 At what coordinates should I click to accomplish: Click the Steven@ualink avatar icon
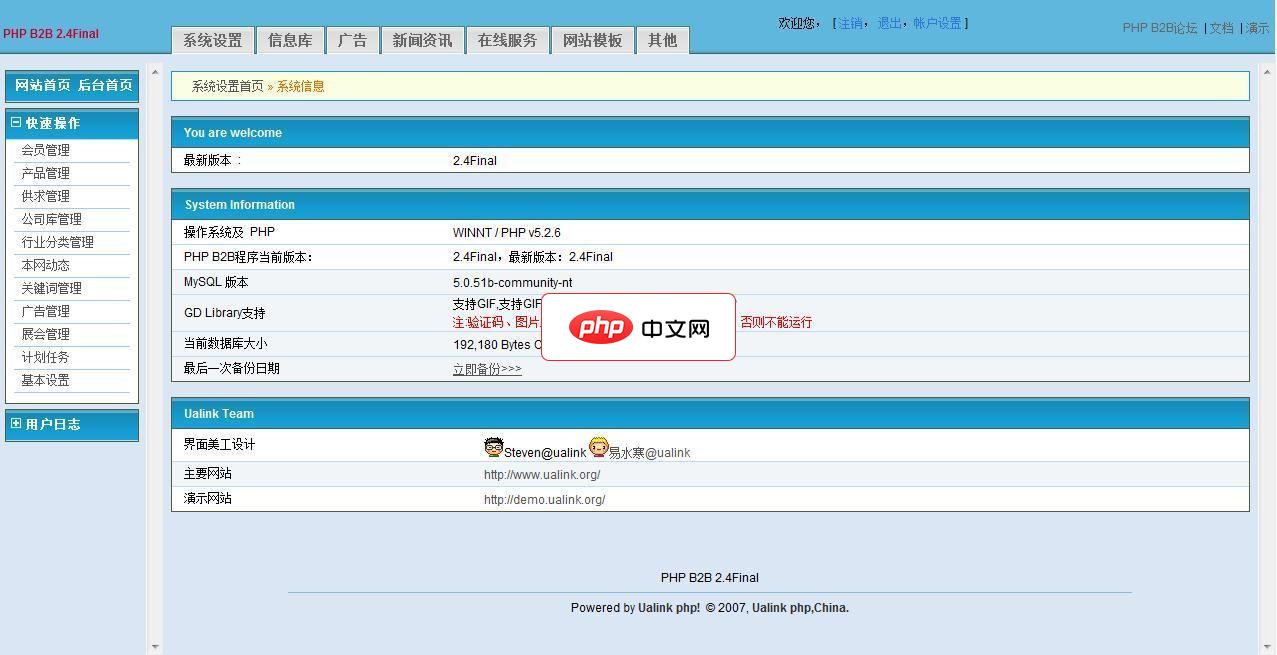tap(494, 447)
